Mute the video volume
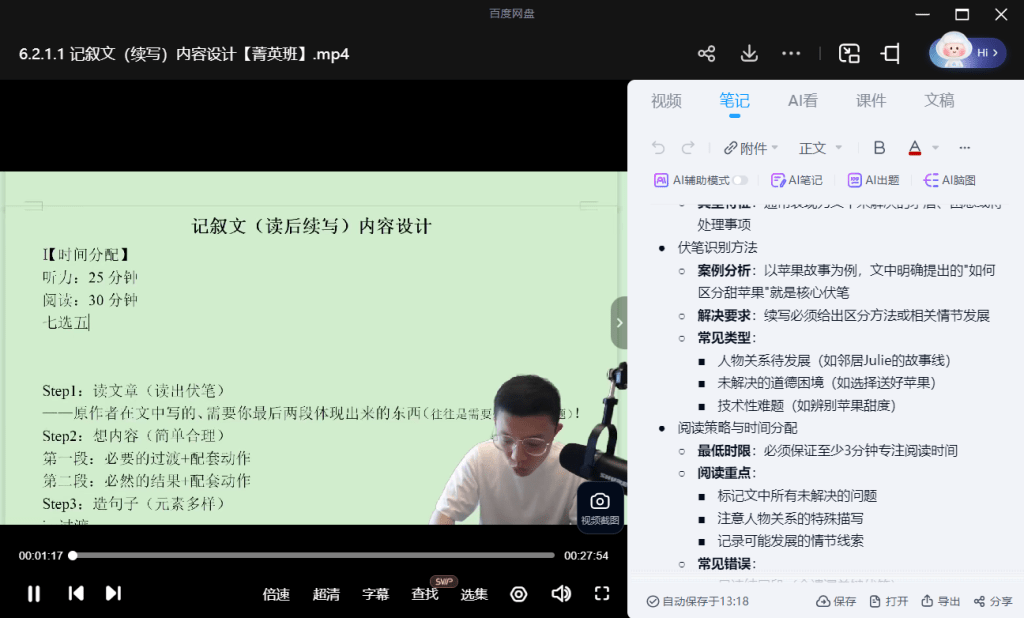Screen dimensions: 1024x618 point(560,593)
